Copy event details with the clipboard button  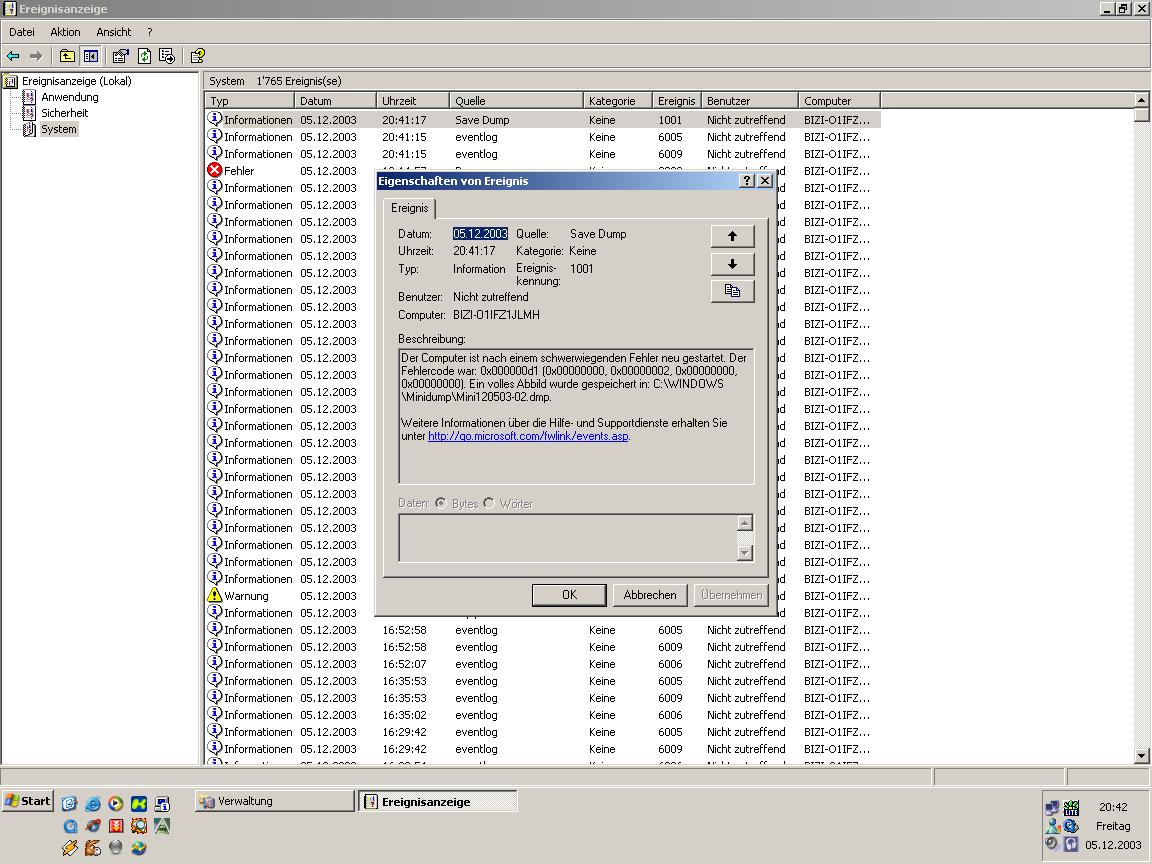pyautogui.click(x=732, y=291)
